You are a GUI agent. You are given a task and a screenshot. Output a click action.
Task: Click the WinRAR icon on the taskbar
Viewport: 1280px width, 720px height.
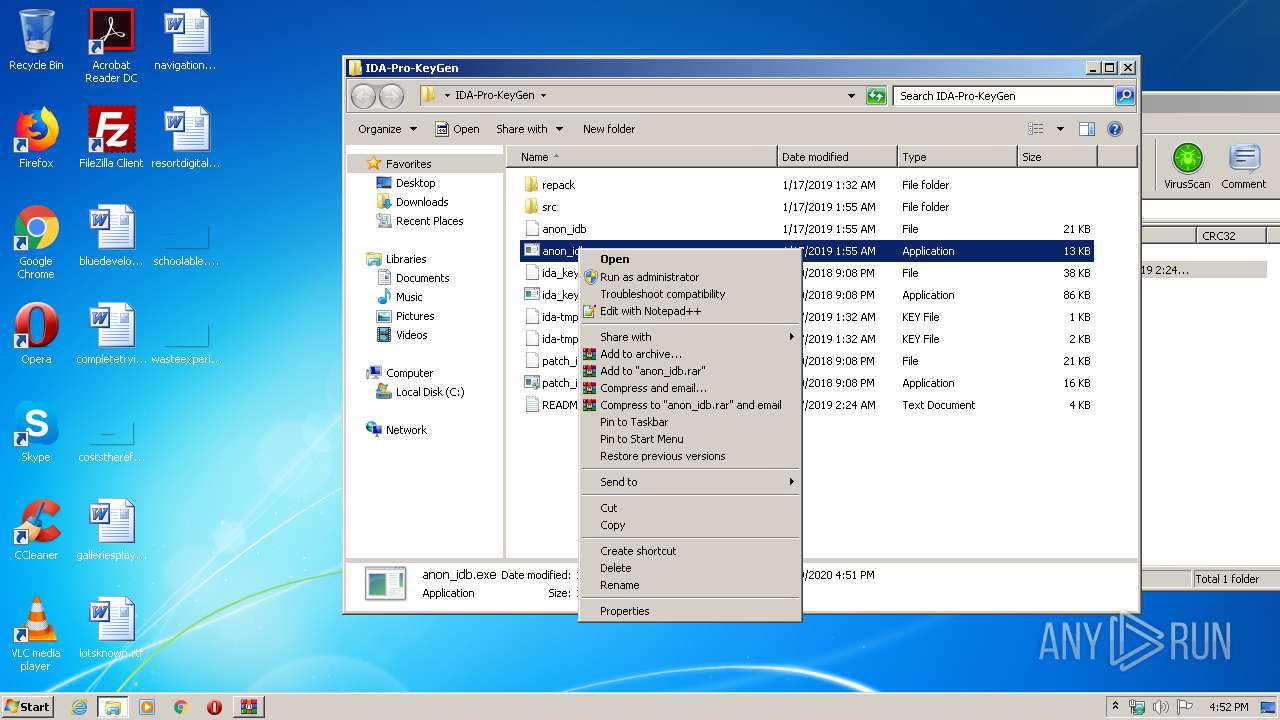click(x=248, y=707)
